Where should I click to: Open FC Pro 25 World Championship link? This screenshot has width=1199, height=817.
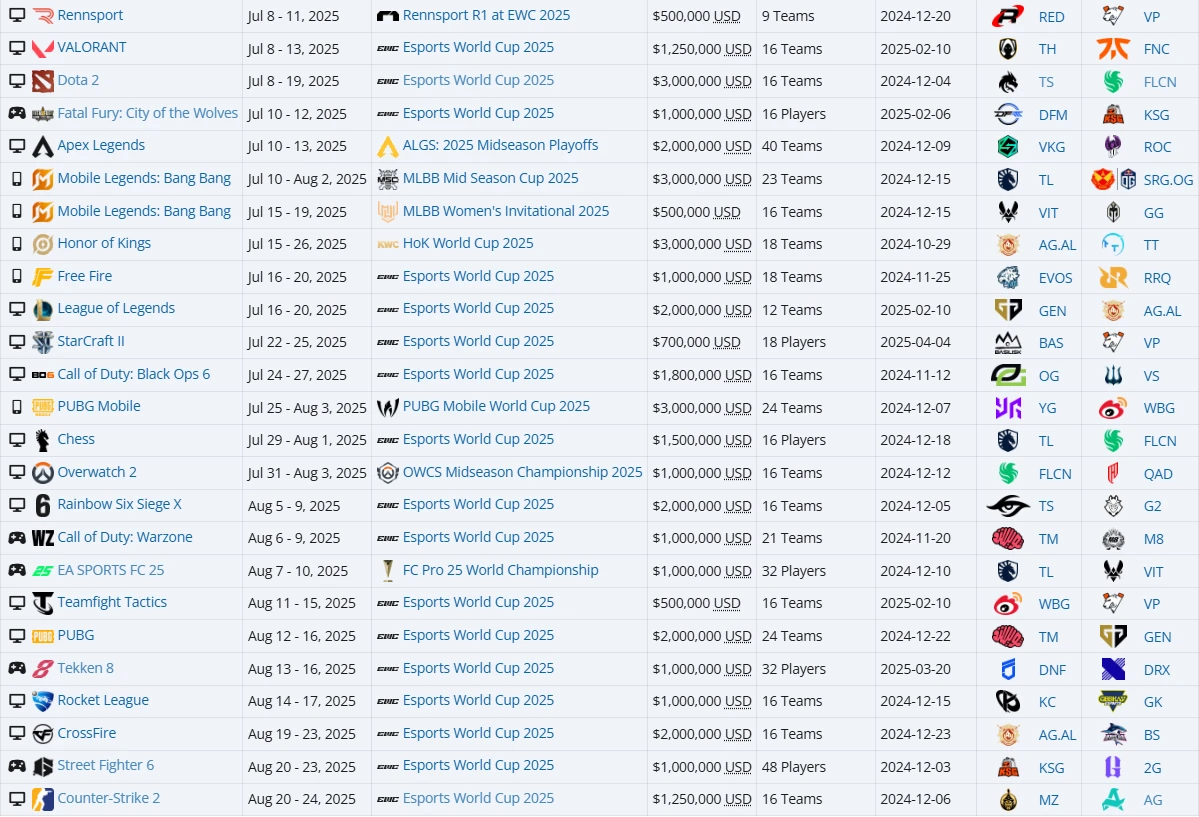coord(501,570)
